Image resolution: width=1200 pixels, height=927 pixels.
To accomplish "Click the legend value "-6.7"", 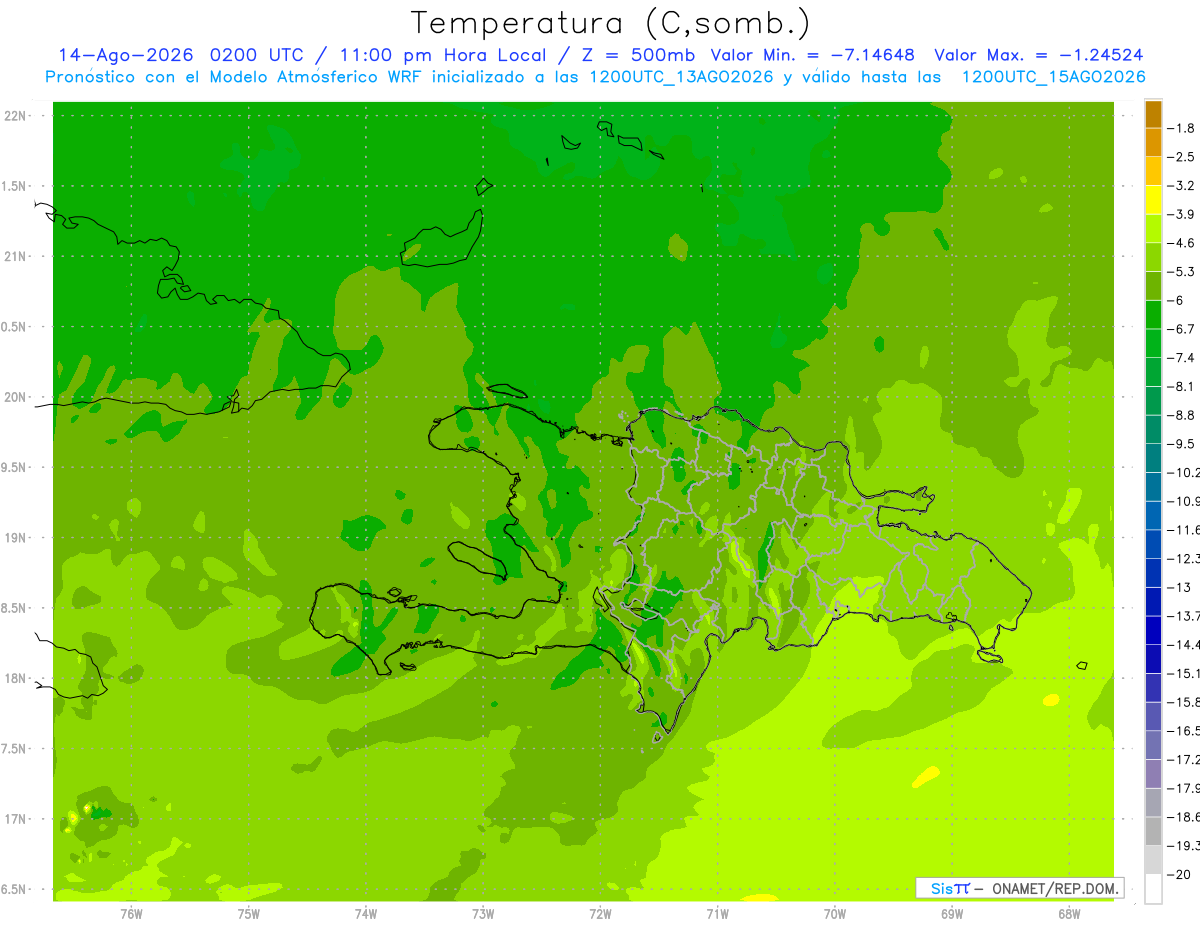I will click(x=1180, y=329).
